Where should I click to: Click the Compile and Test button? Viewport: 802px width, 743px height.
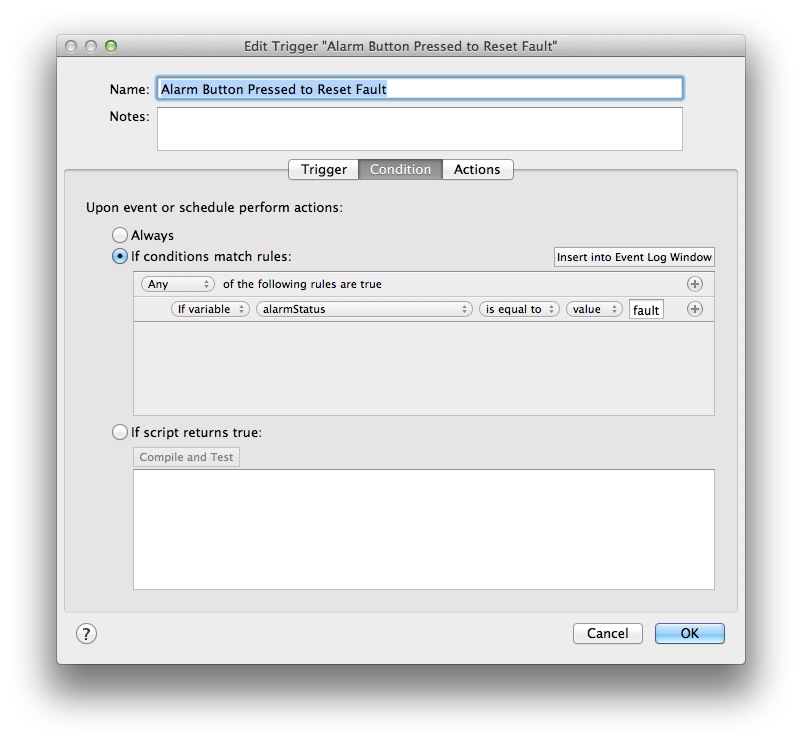(x=186, y=457)
